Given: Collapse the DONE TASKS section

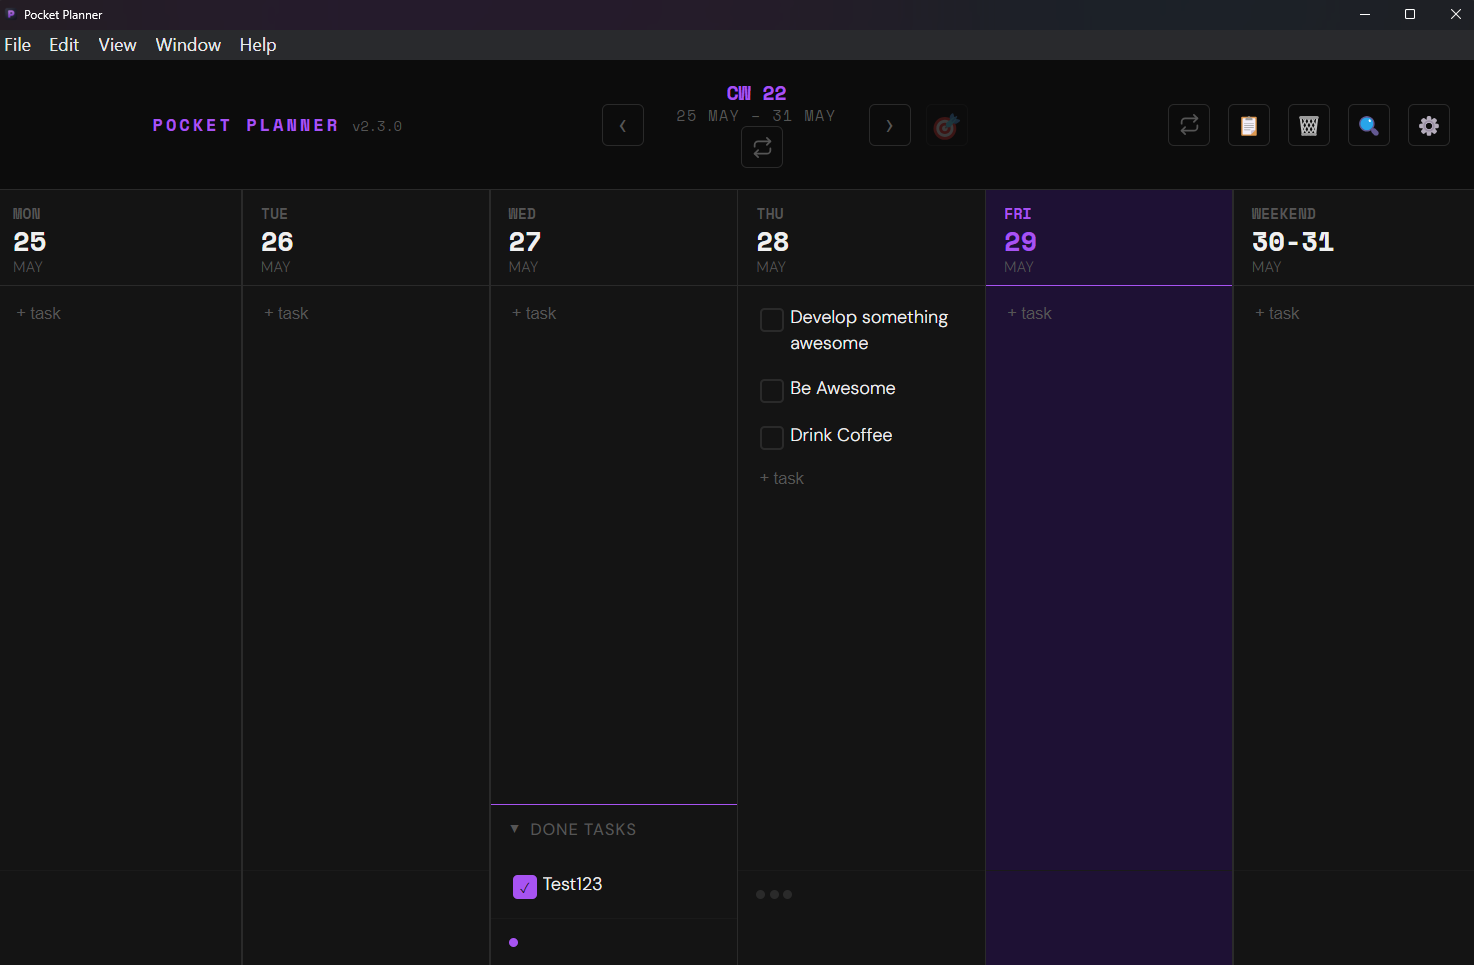Looking at the screenshot, I should 515,829.
